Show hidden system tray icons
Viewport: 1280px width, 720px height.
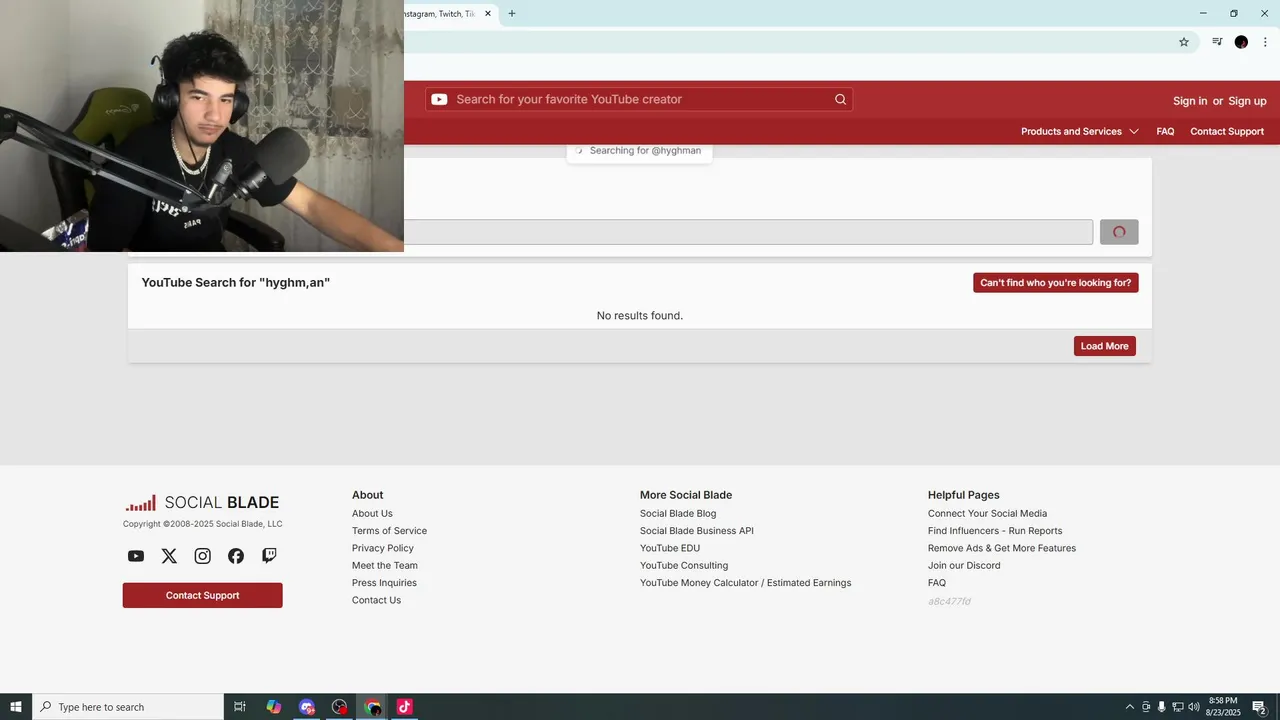(x=1130, y=707)
